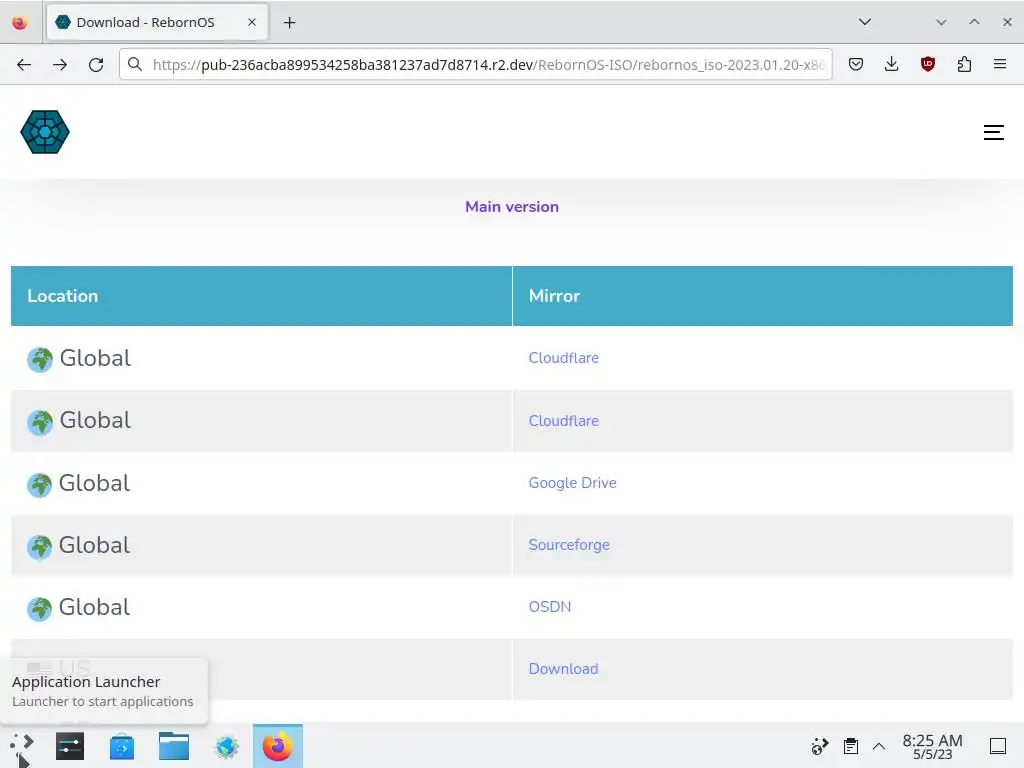
Task: Open the second Cloudflare mirror link
Action: [563, 421]
